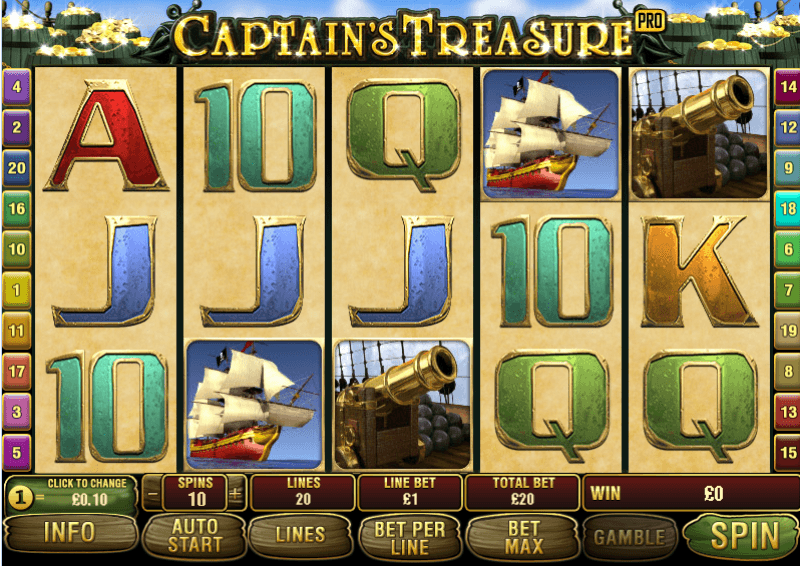
Task: Click the red A symbol on first reel
Action: coord(106,135)
